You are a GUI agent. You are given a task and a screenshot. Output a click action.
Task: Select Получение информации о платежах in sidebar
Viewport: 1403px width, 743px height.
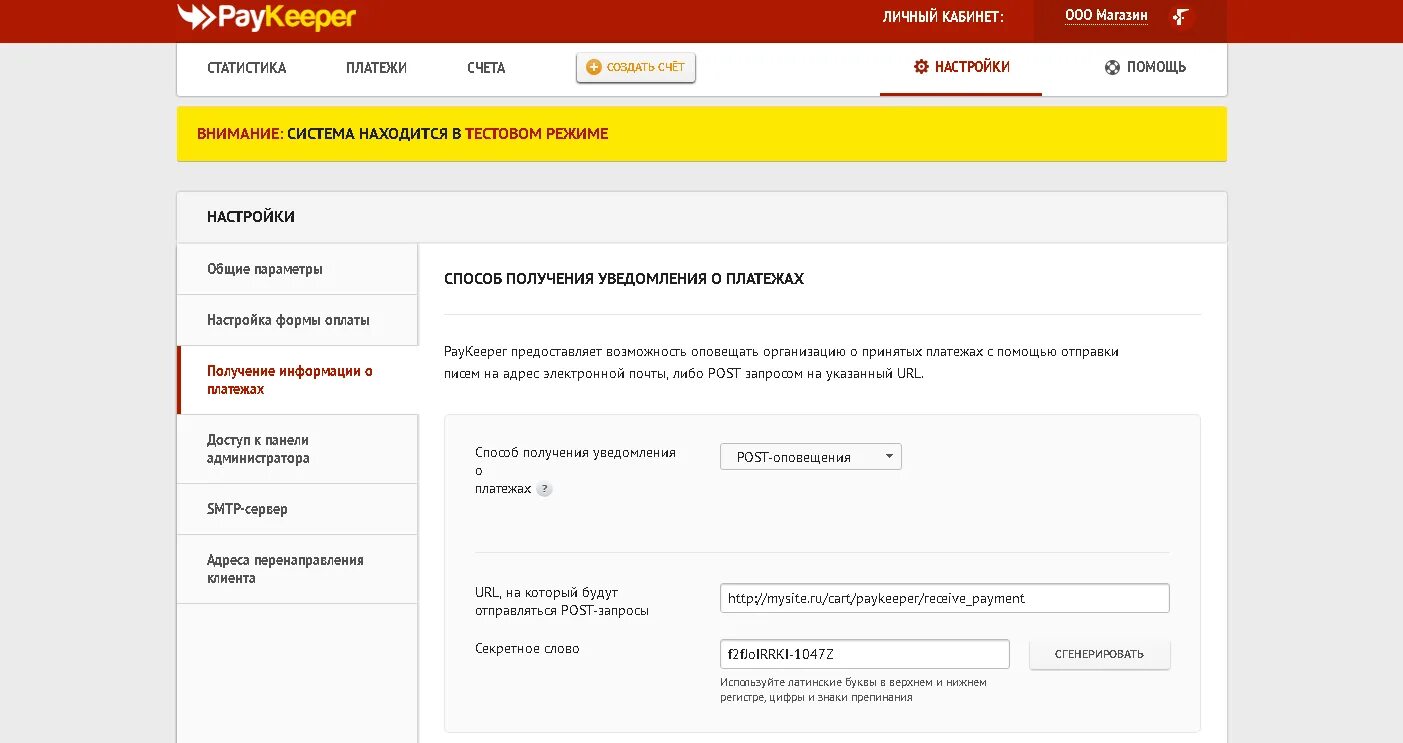click(x=297, y=380)
